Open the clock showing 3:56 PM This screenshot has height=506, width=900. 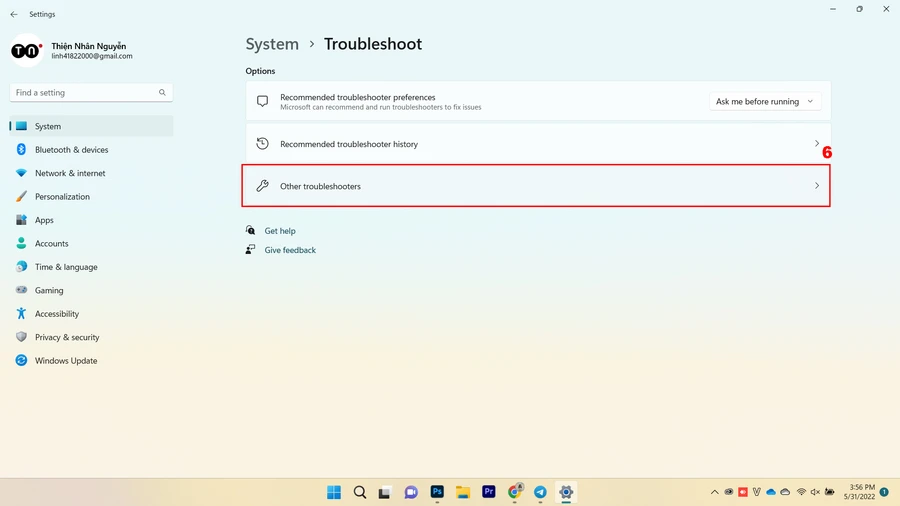[859, 492]
